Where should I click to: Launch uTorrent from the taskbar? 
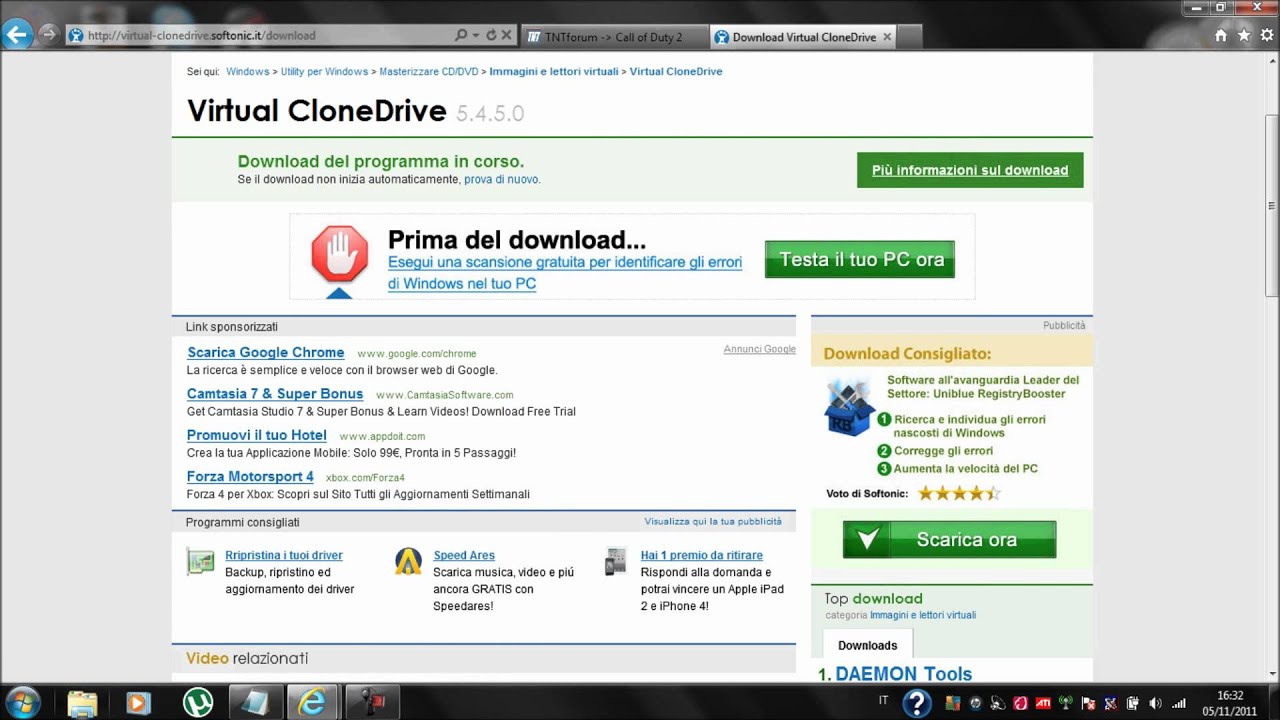point(198,702)
